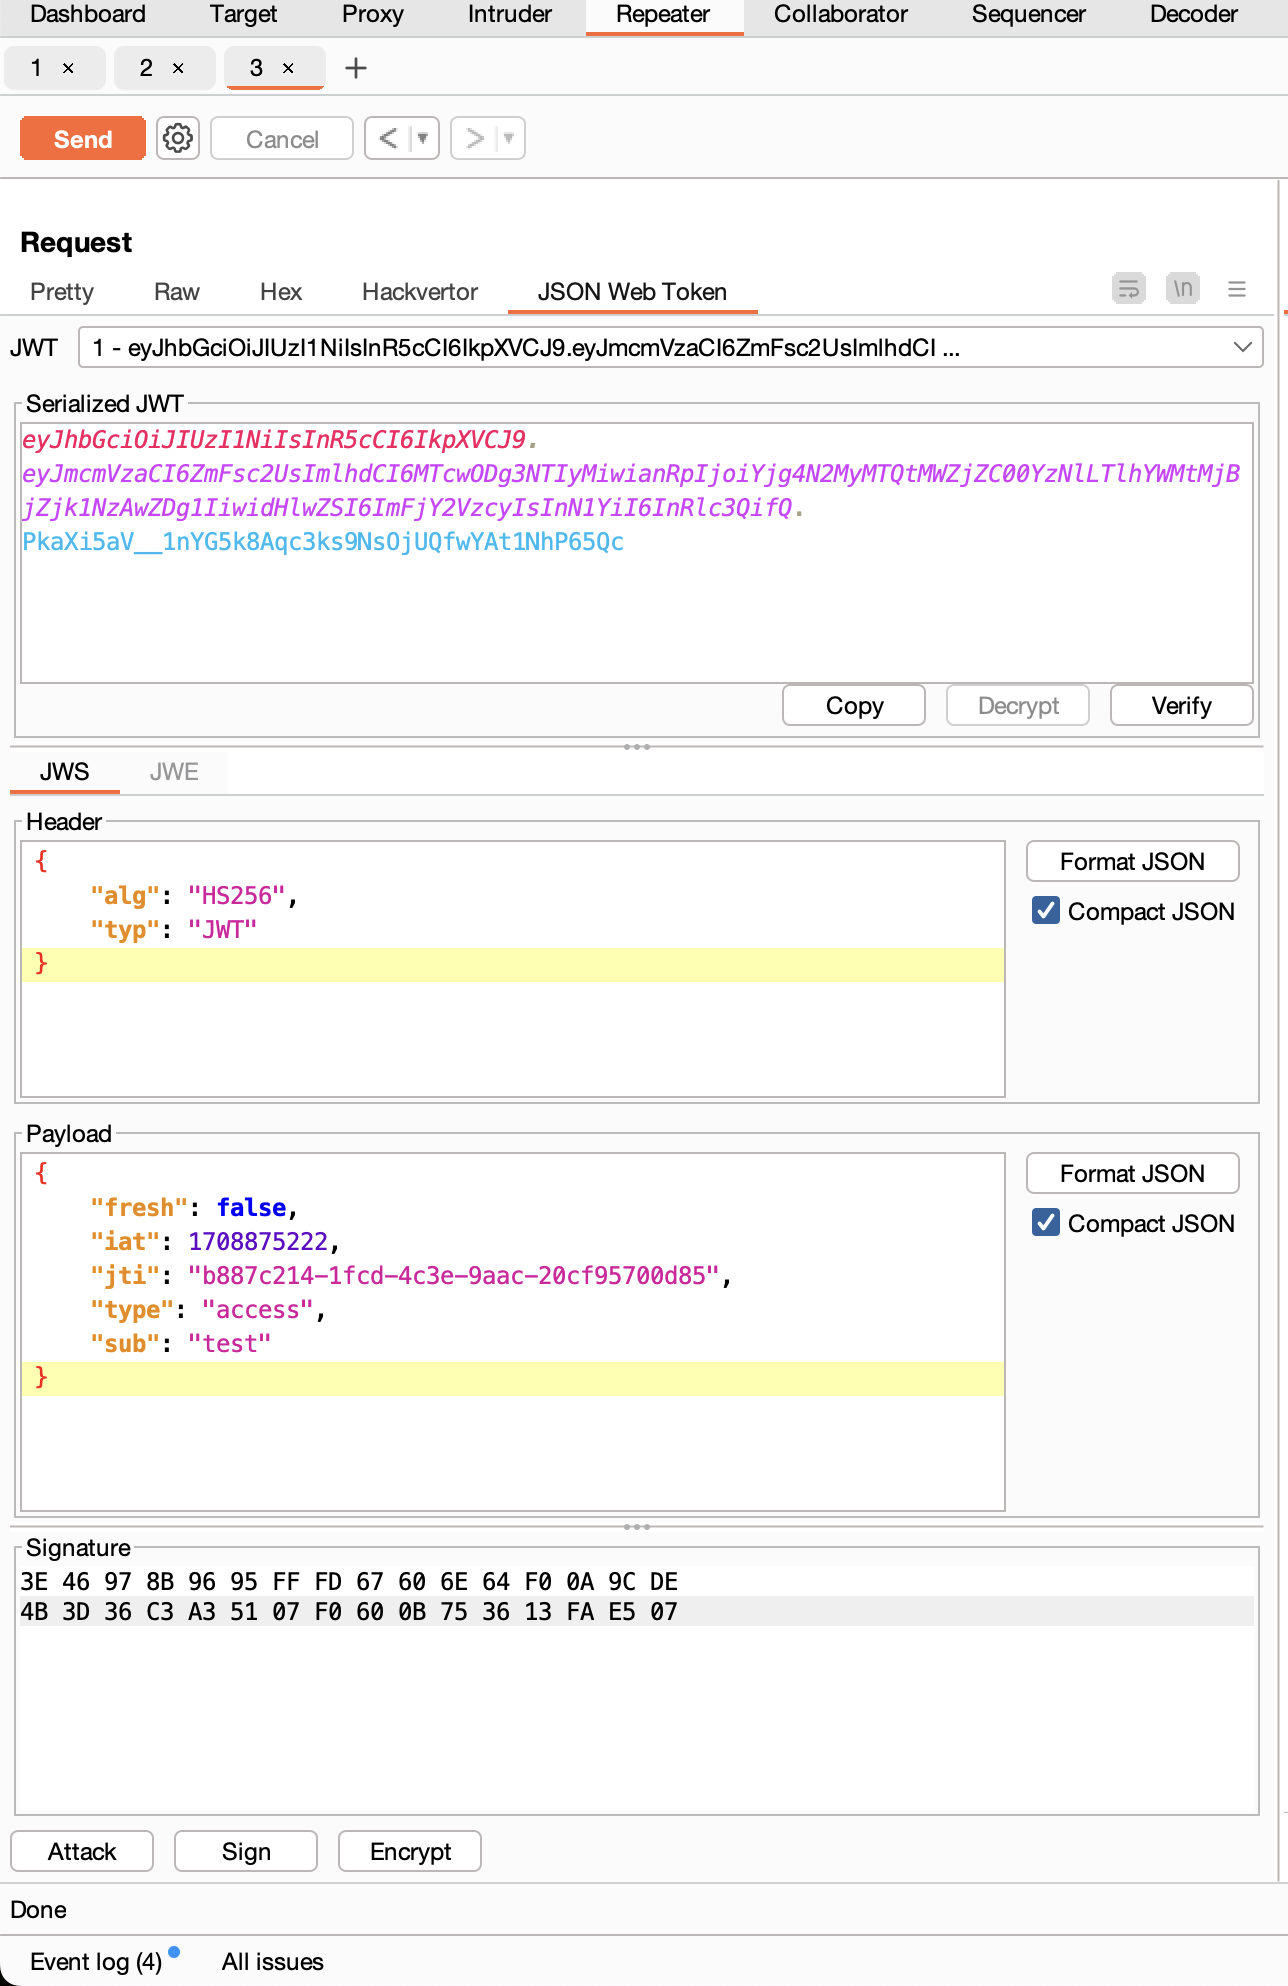1288x1986 pixels.
Task: Uncheck Compact JSON for the Payload
Action: (x=1046, y=1223)
